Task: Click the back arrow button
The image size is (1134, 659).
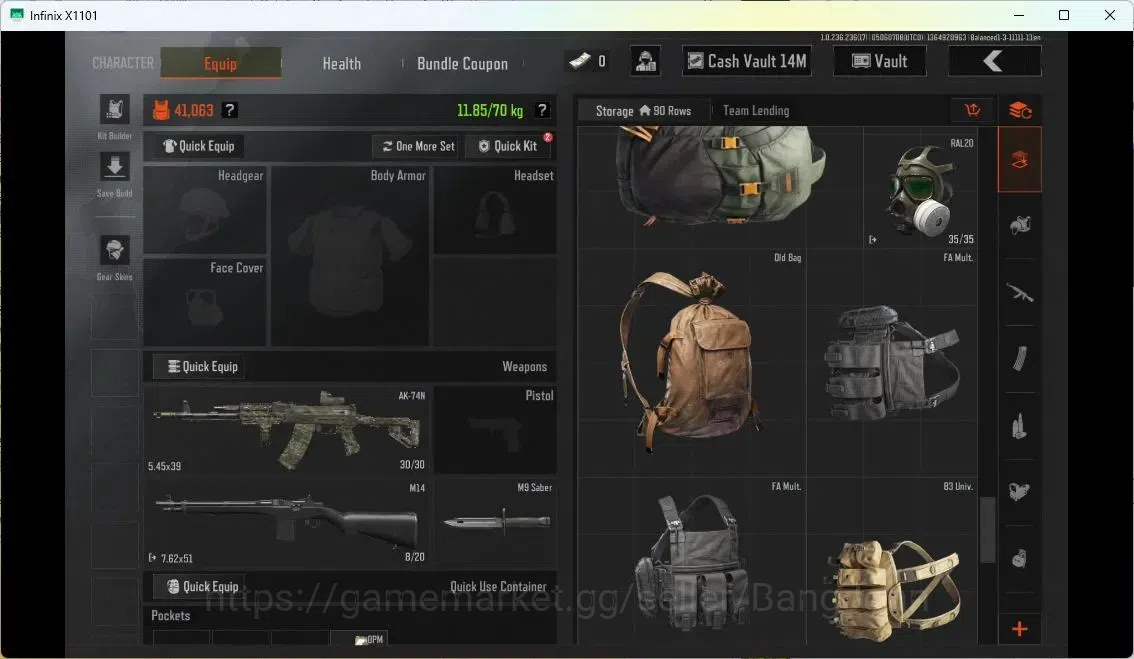Action: [x=994, y=61]
